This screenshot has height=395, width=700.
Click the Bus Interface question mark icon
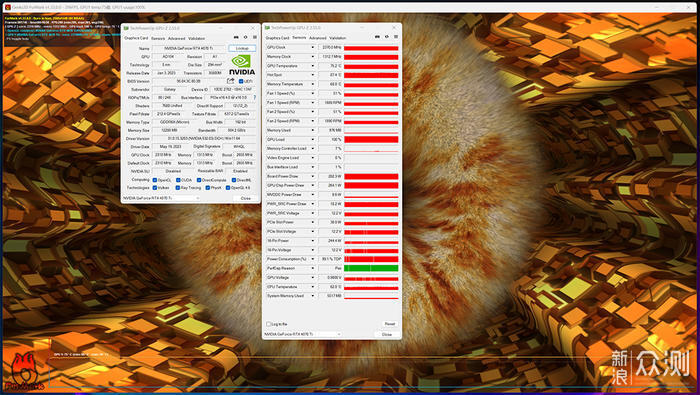(x=255, y=97)
